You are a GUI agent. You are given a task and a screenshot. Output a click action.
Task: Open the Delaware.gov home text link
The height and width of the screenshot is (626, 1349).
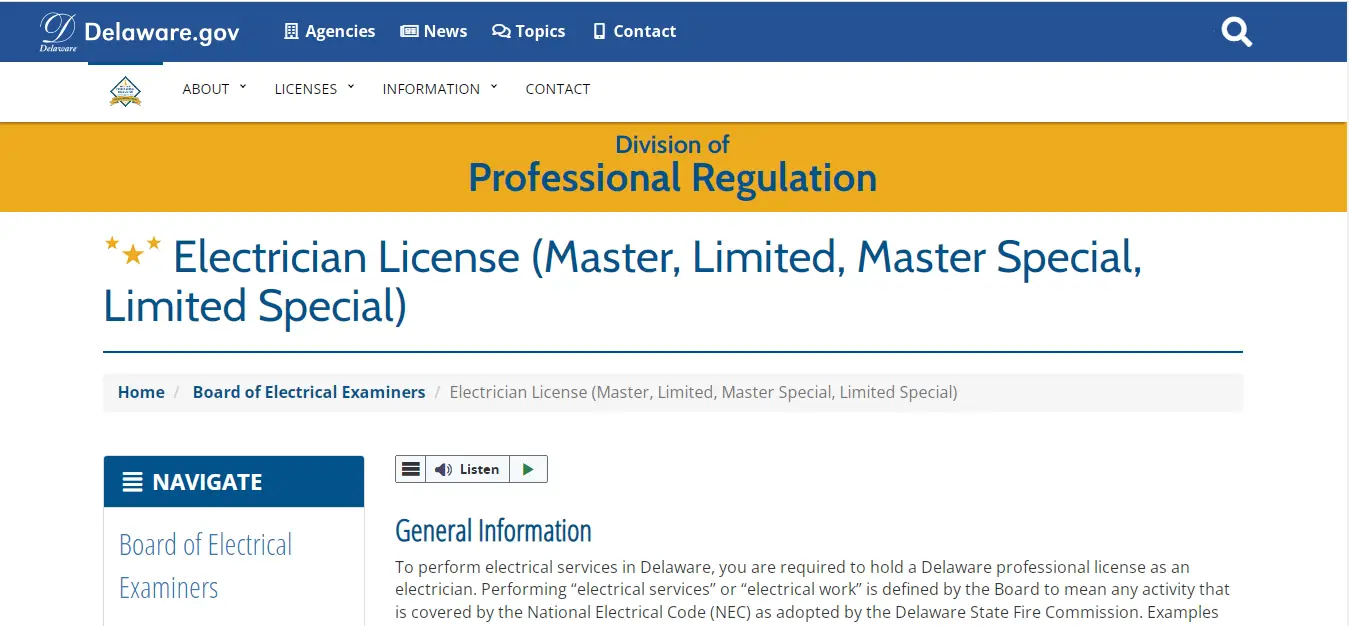point(162,32)
